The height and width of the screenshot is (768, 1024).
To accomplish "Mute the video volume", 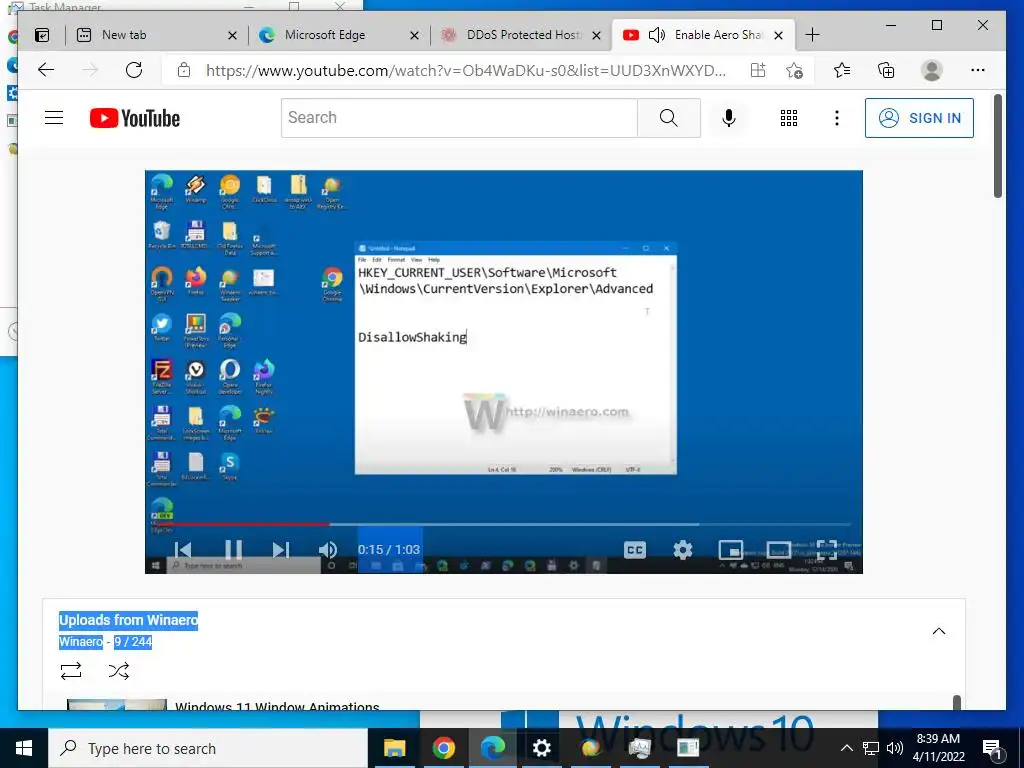I will click(x=328, y=550).
